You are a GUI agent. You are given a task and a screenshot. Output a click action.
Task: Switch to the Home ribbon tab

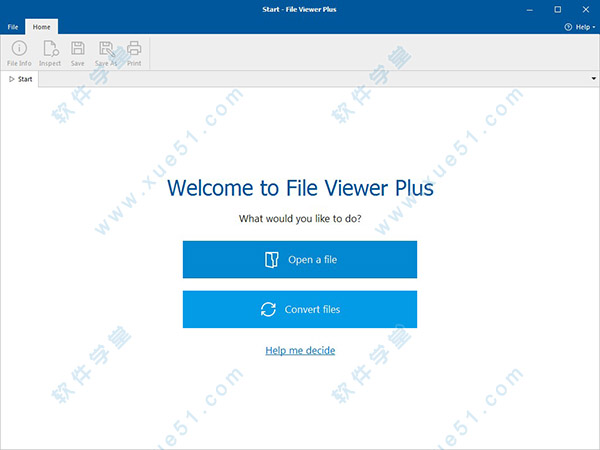coord(42,27)
